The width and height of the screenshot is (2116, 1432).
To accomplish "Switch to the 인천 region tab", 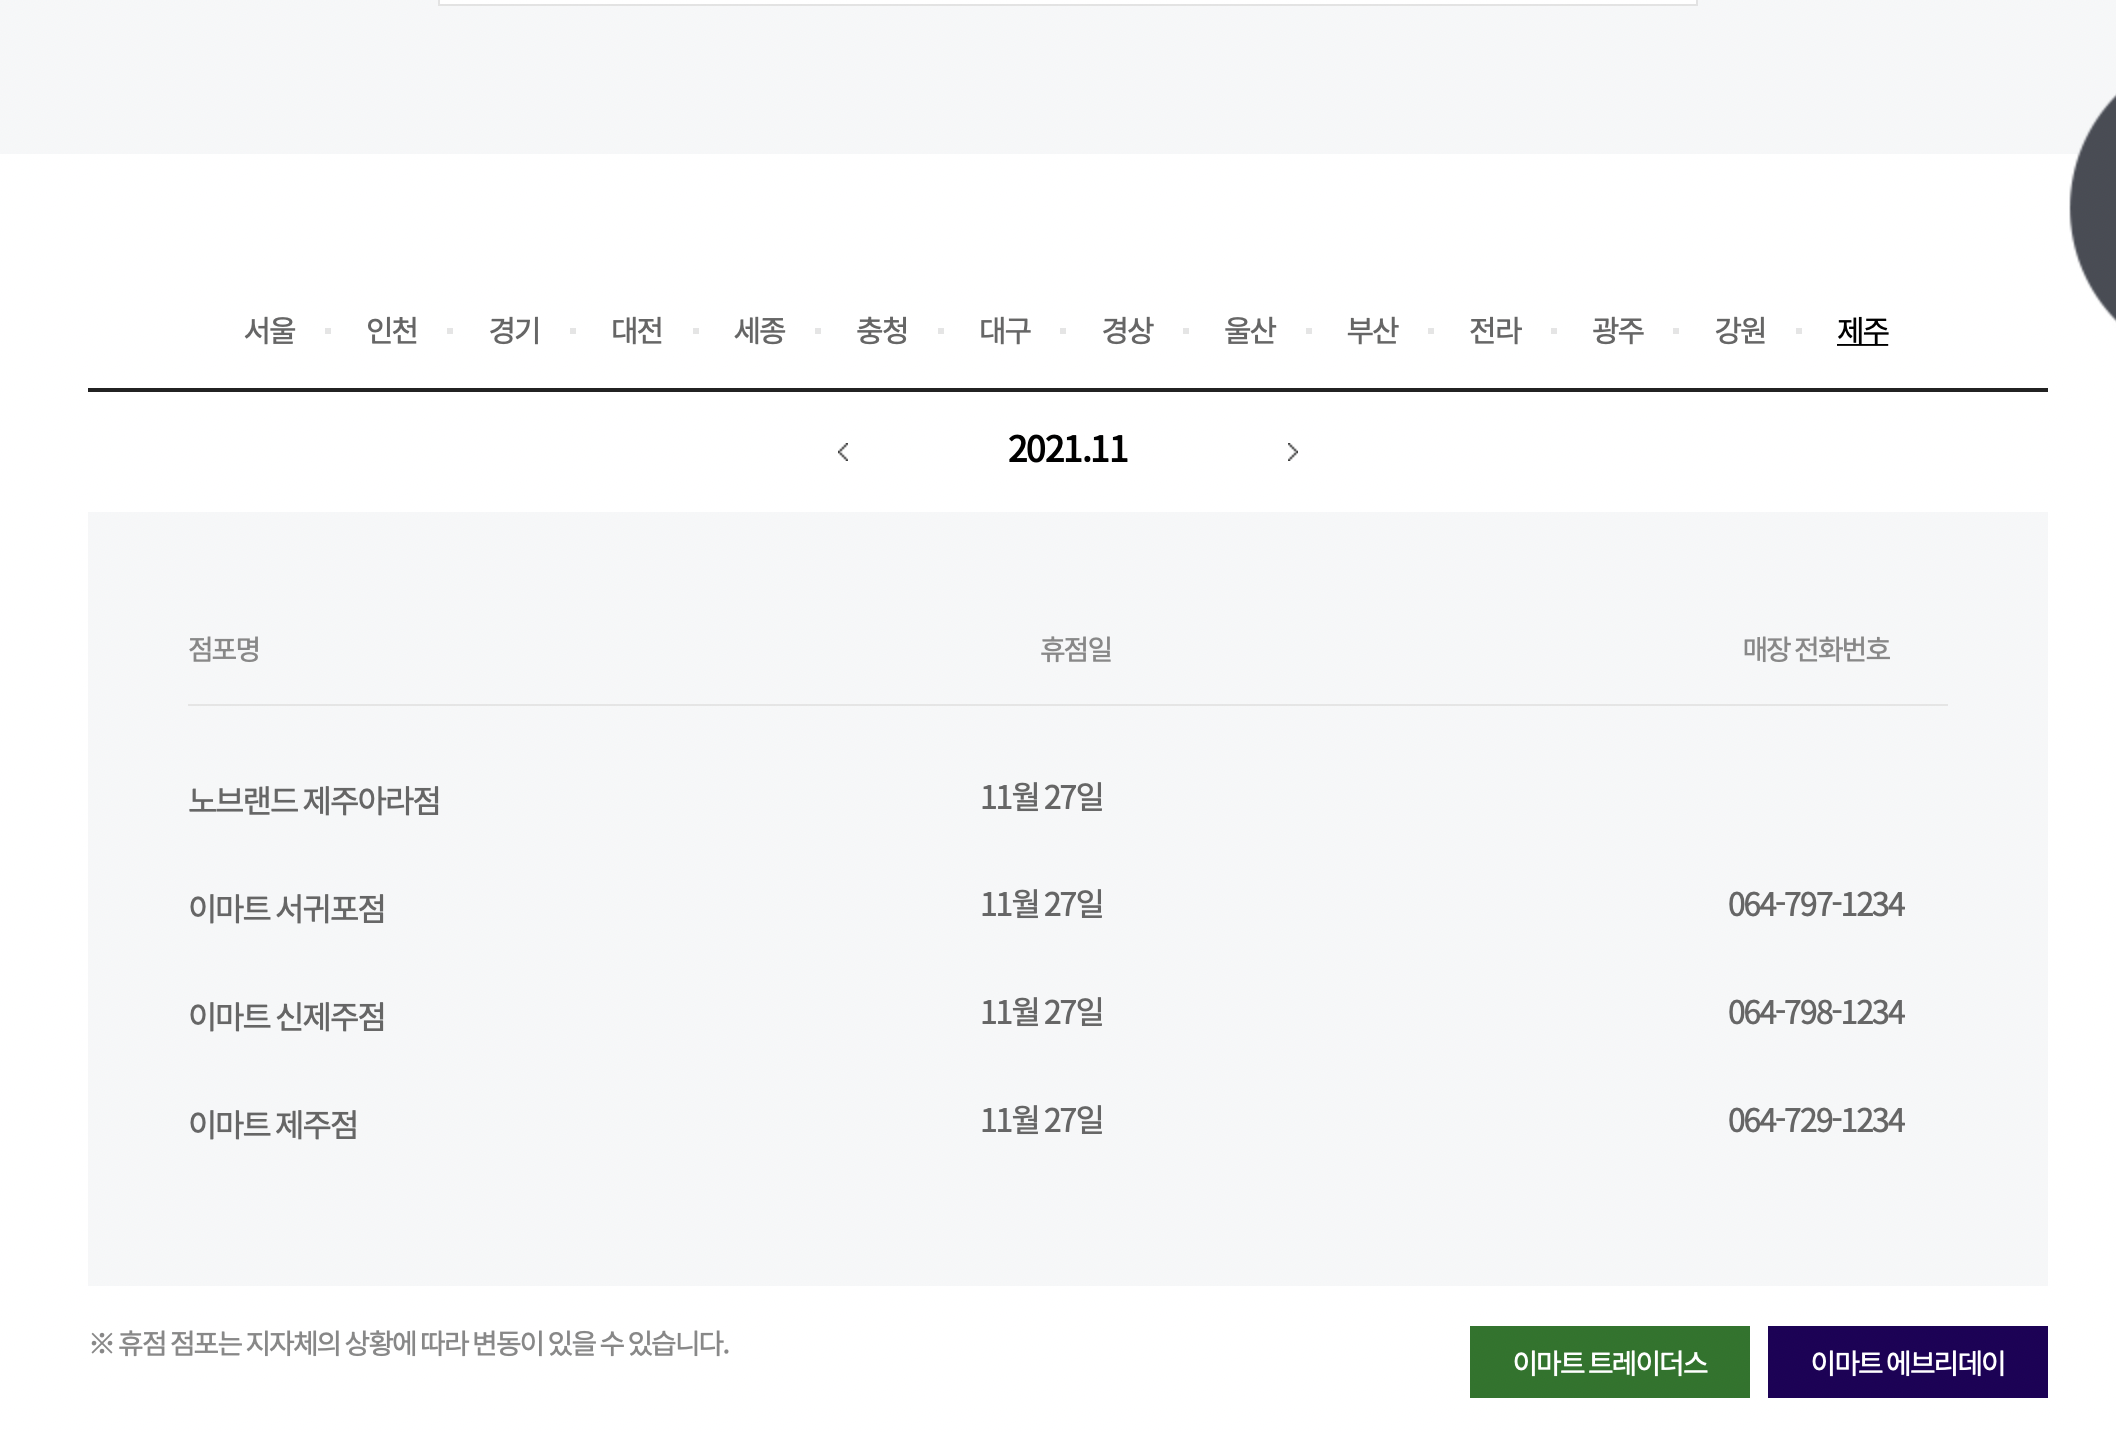I will click(392, 330).
